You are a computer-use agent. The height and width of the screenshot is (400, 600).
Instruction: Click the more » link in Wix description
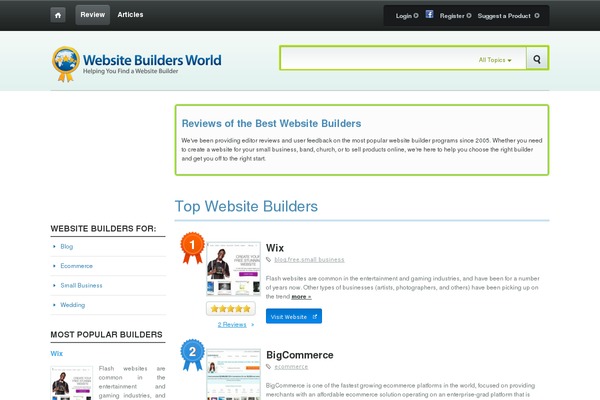coord(301,297)
